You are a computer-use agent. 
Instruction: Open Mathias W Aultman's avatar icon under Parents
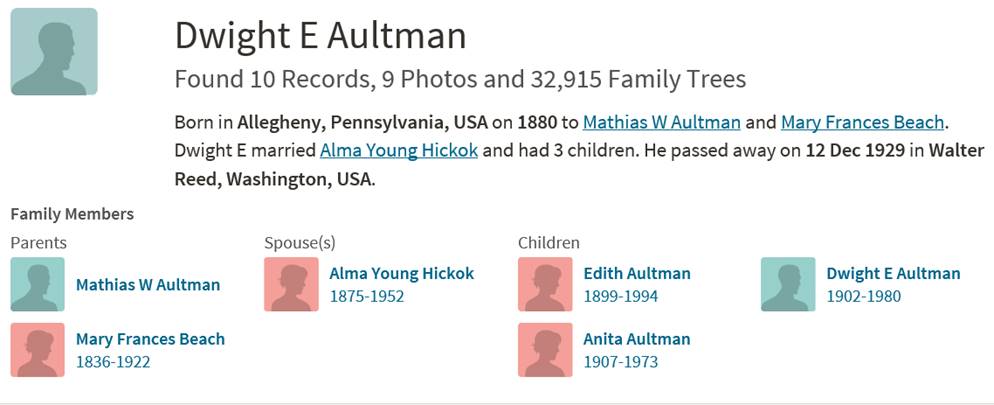(x=37, y=284)
